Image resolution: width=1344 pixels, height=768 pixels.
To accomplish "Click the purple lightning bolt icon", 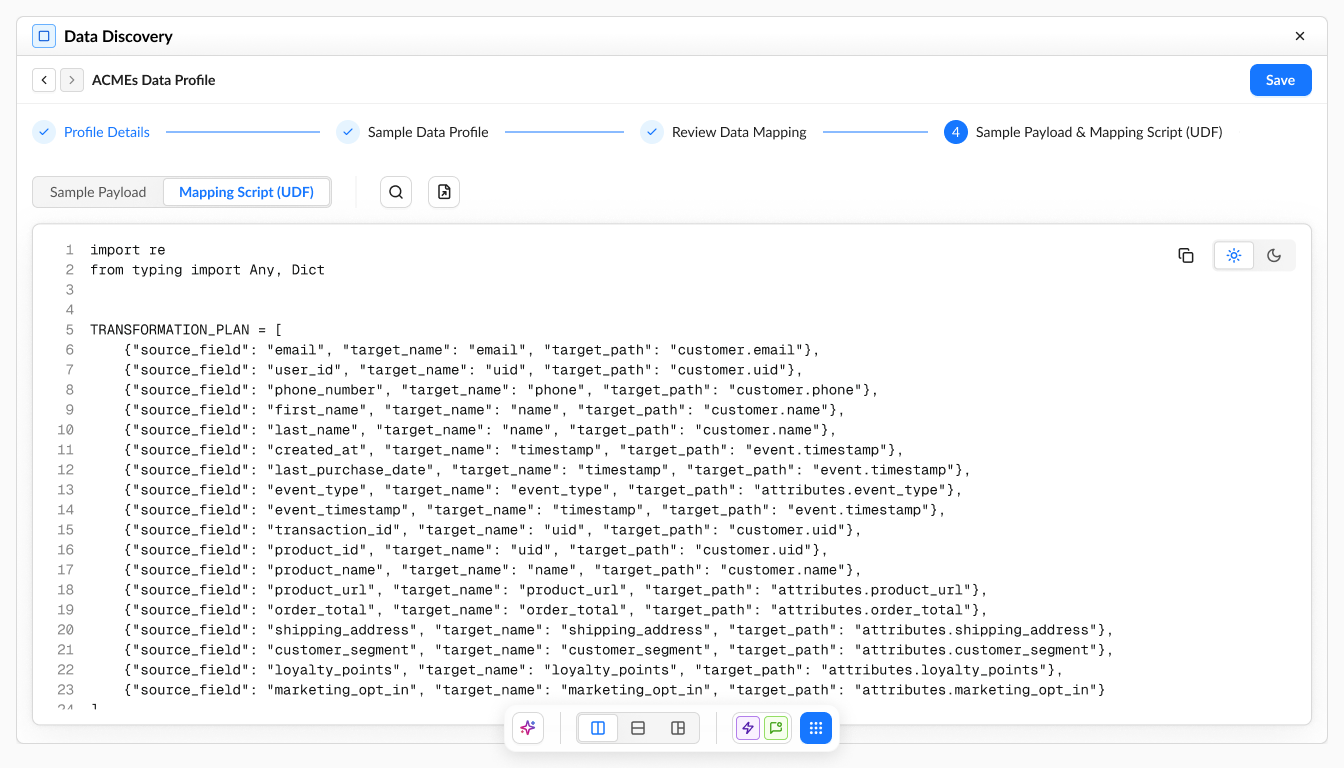I will [x=748, y=728].
